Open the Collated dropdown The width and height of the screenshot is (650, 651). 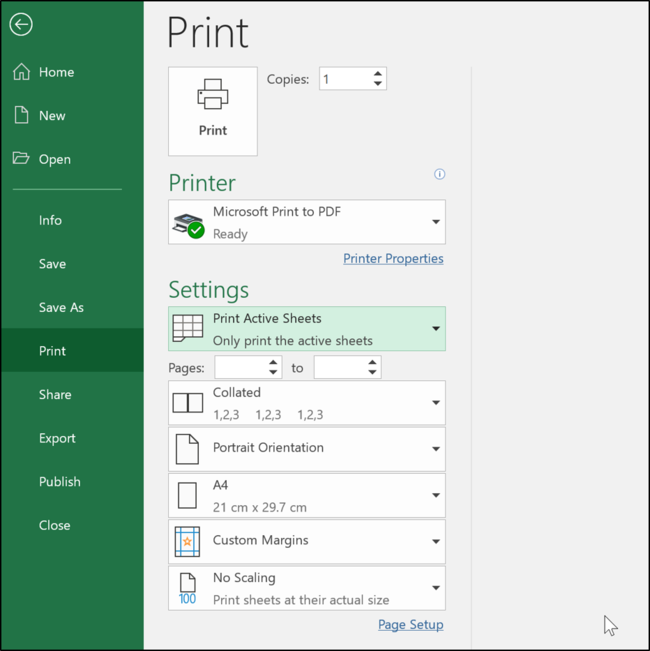pos(436,402)
